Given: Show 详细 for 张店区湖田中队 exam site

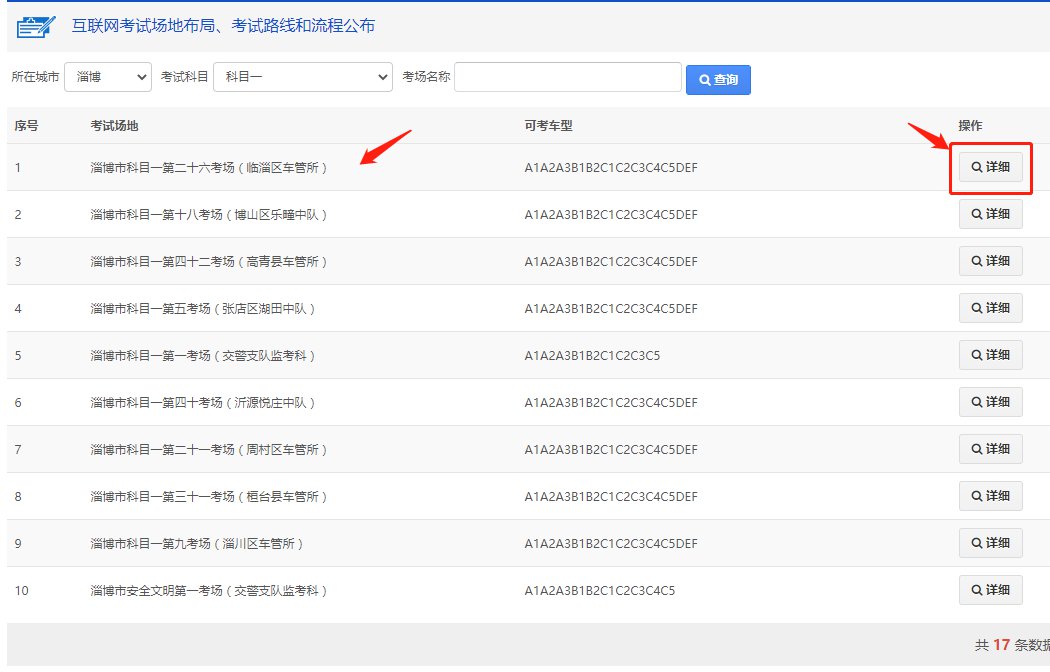Looking at the screenshot, I should click(x=990, y=308).
